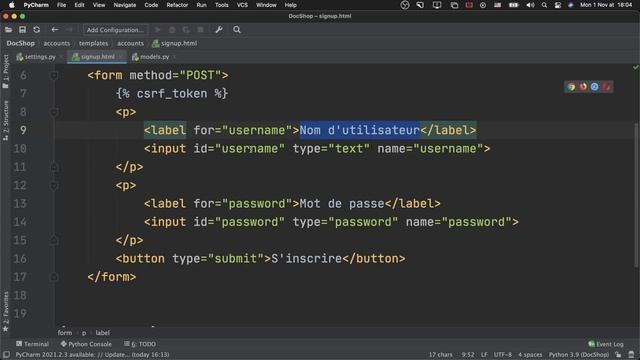Open the Refactor menu

(177, 5)
